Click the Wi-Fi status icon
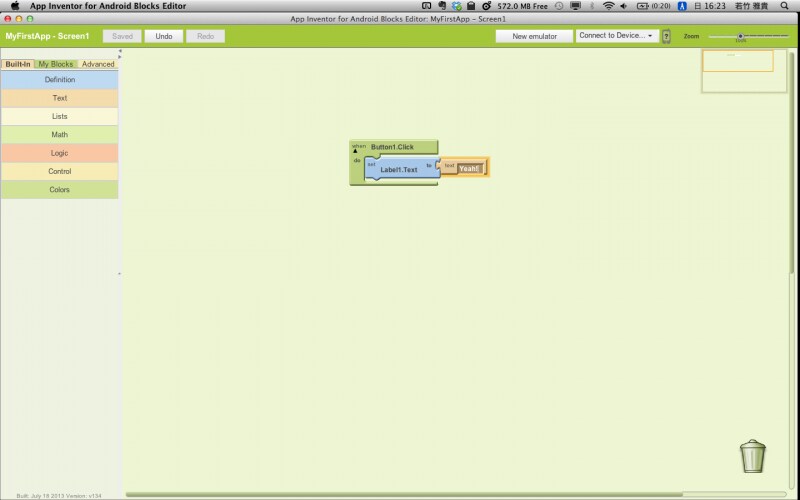 tap(608, 6)
